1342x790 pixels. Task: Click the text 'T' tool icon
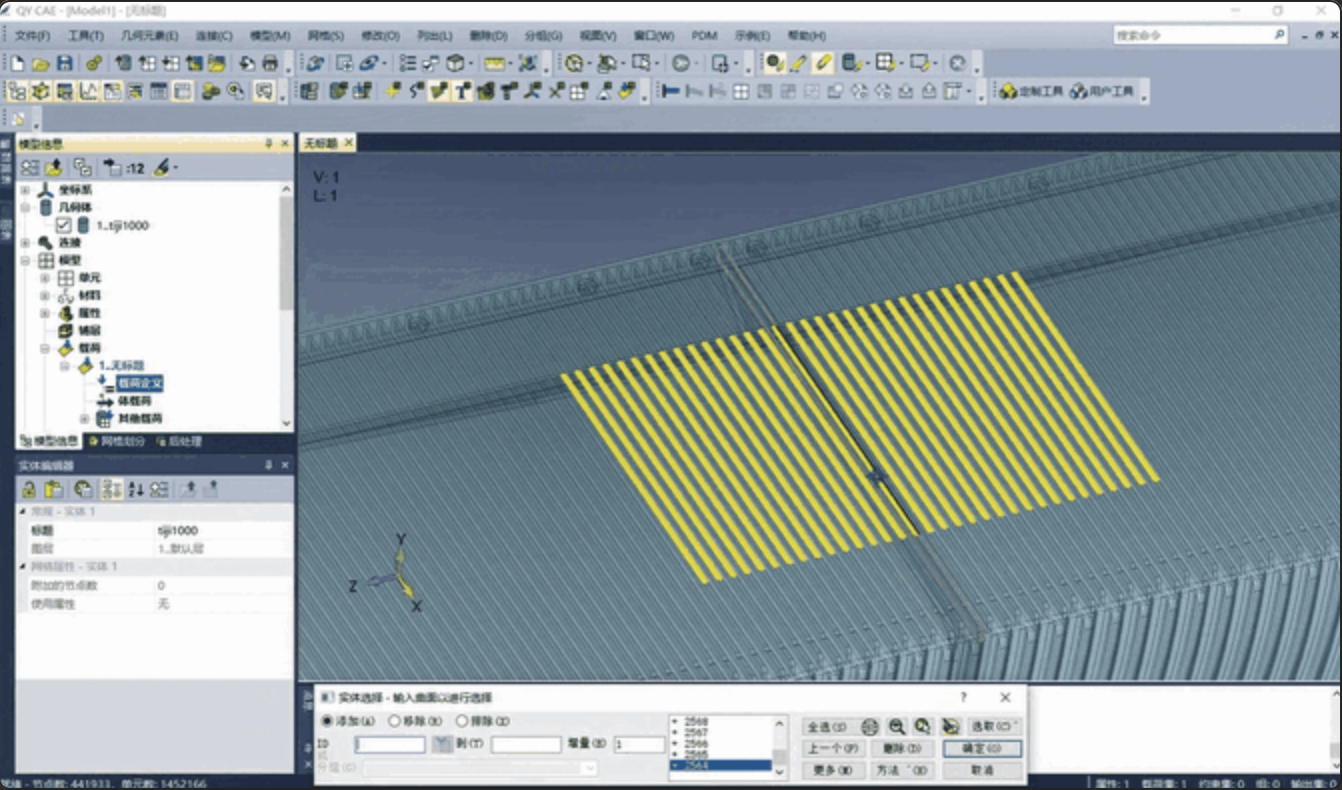pyautogui.click(x=462, y=92)
